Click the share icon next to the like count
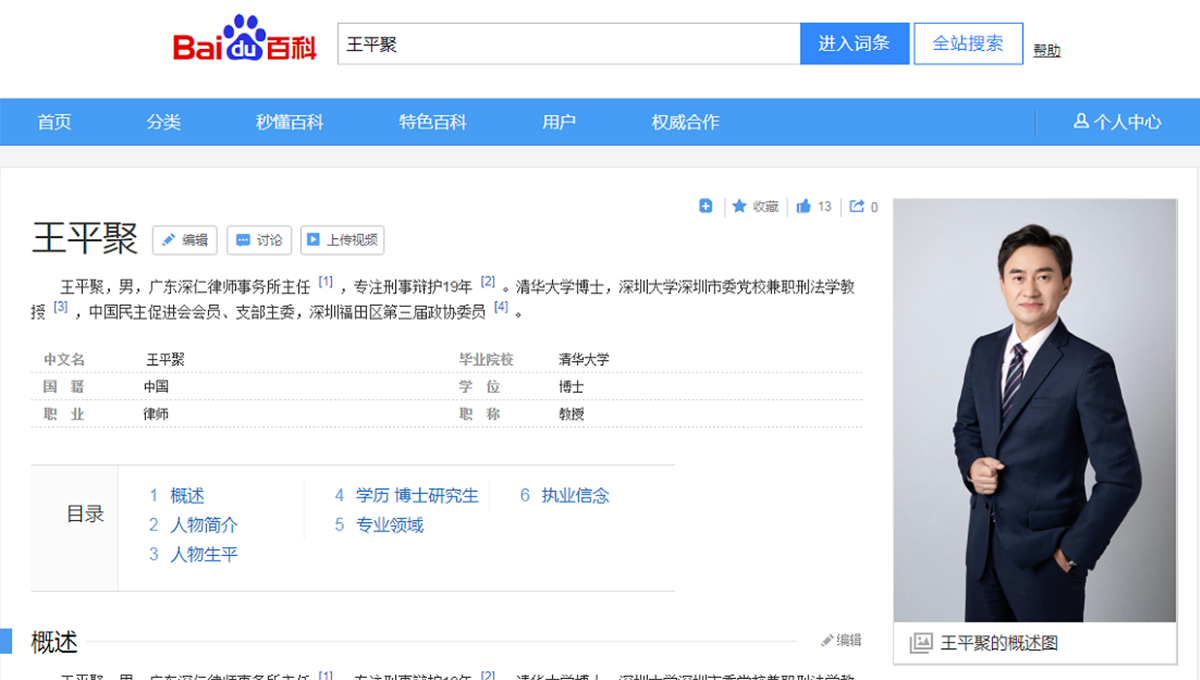Image resolution: width=1200 pixels, height=680 pixels. click(x=857, y=206)
